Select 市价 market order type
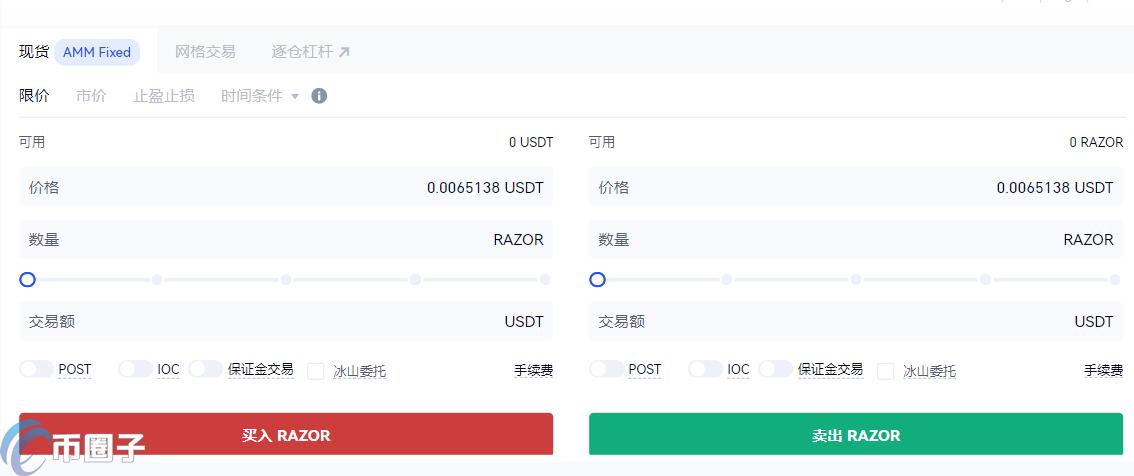Screen dimensions: 1134x476 (x=91, y=95)
